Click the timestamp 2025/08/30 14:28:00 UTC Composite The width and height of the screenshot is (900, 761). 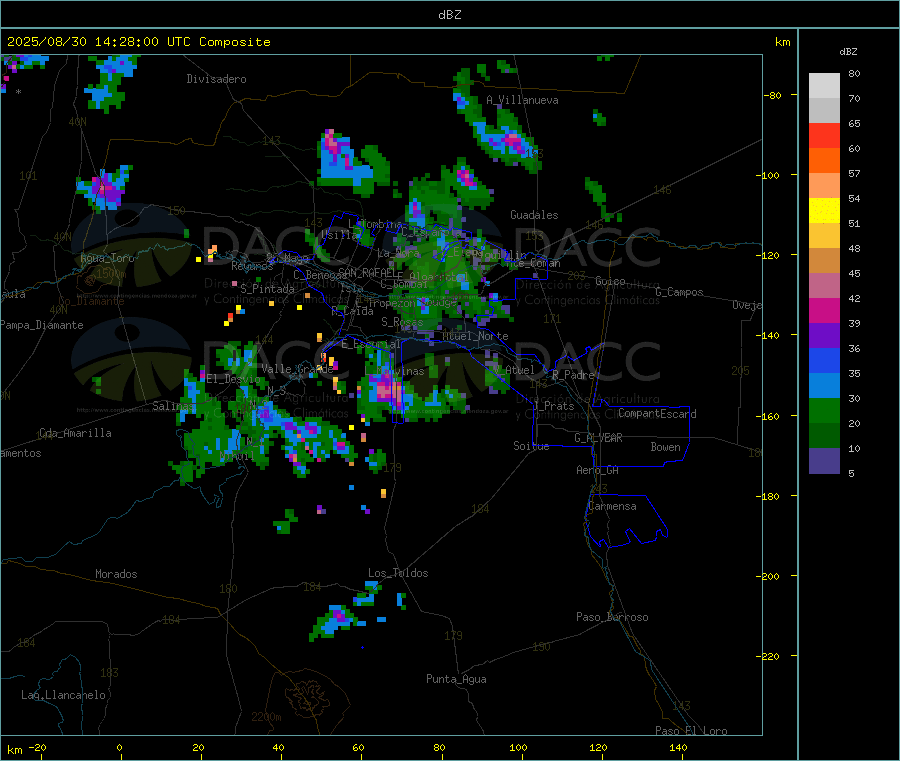[138, 42]
